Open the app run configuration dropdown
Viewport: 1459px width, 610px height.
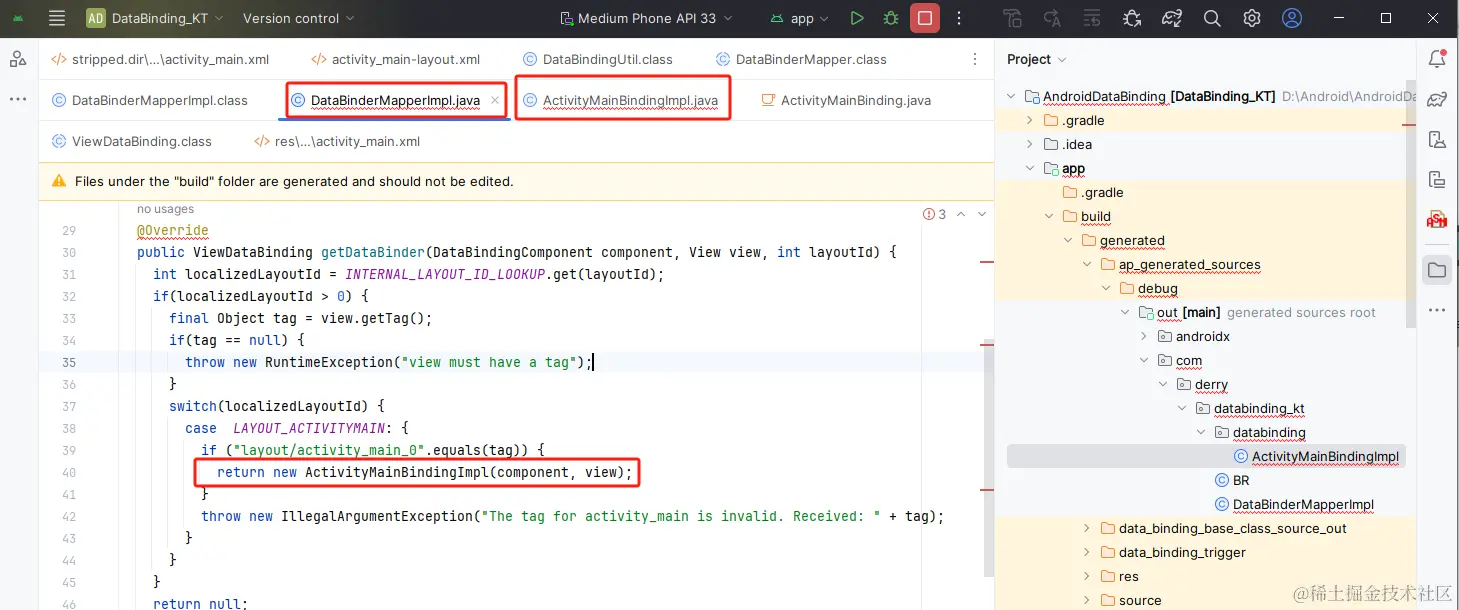[x=800, y=18]
